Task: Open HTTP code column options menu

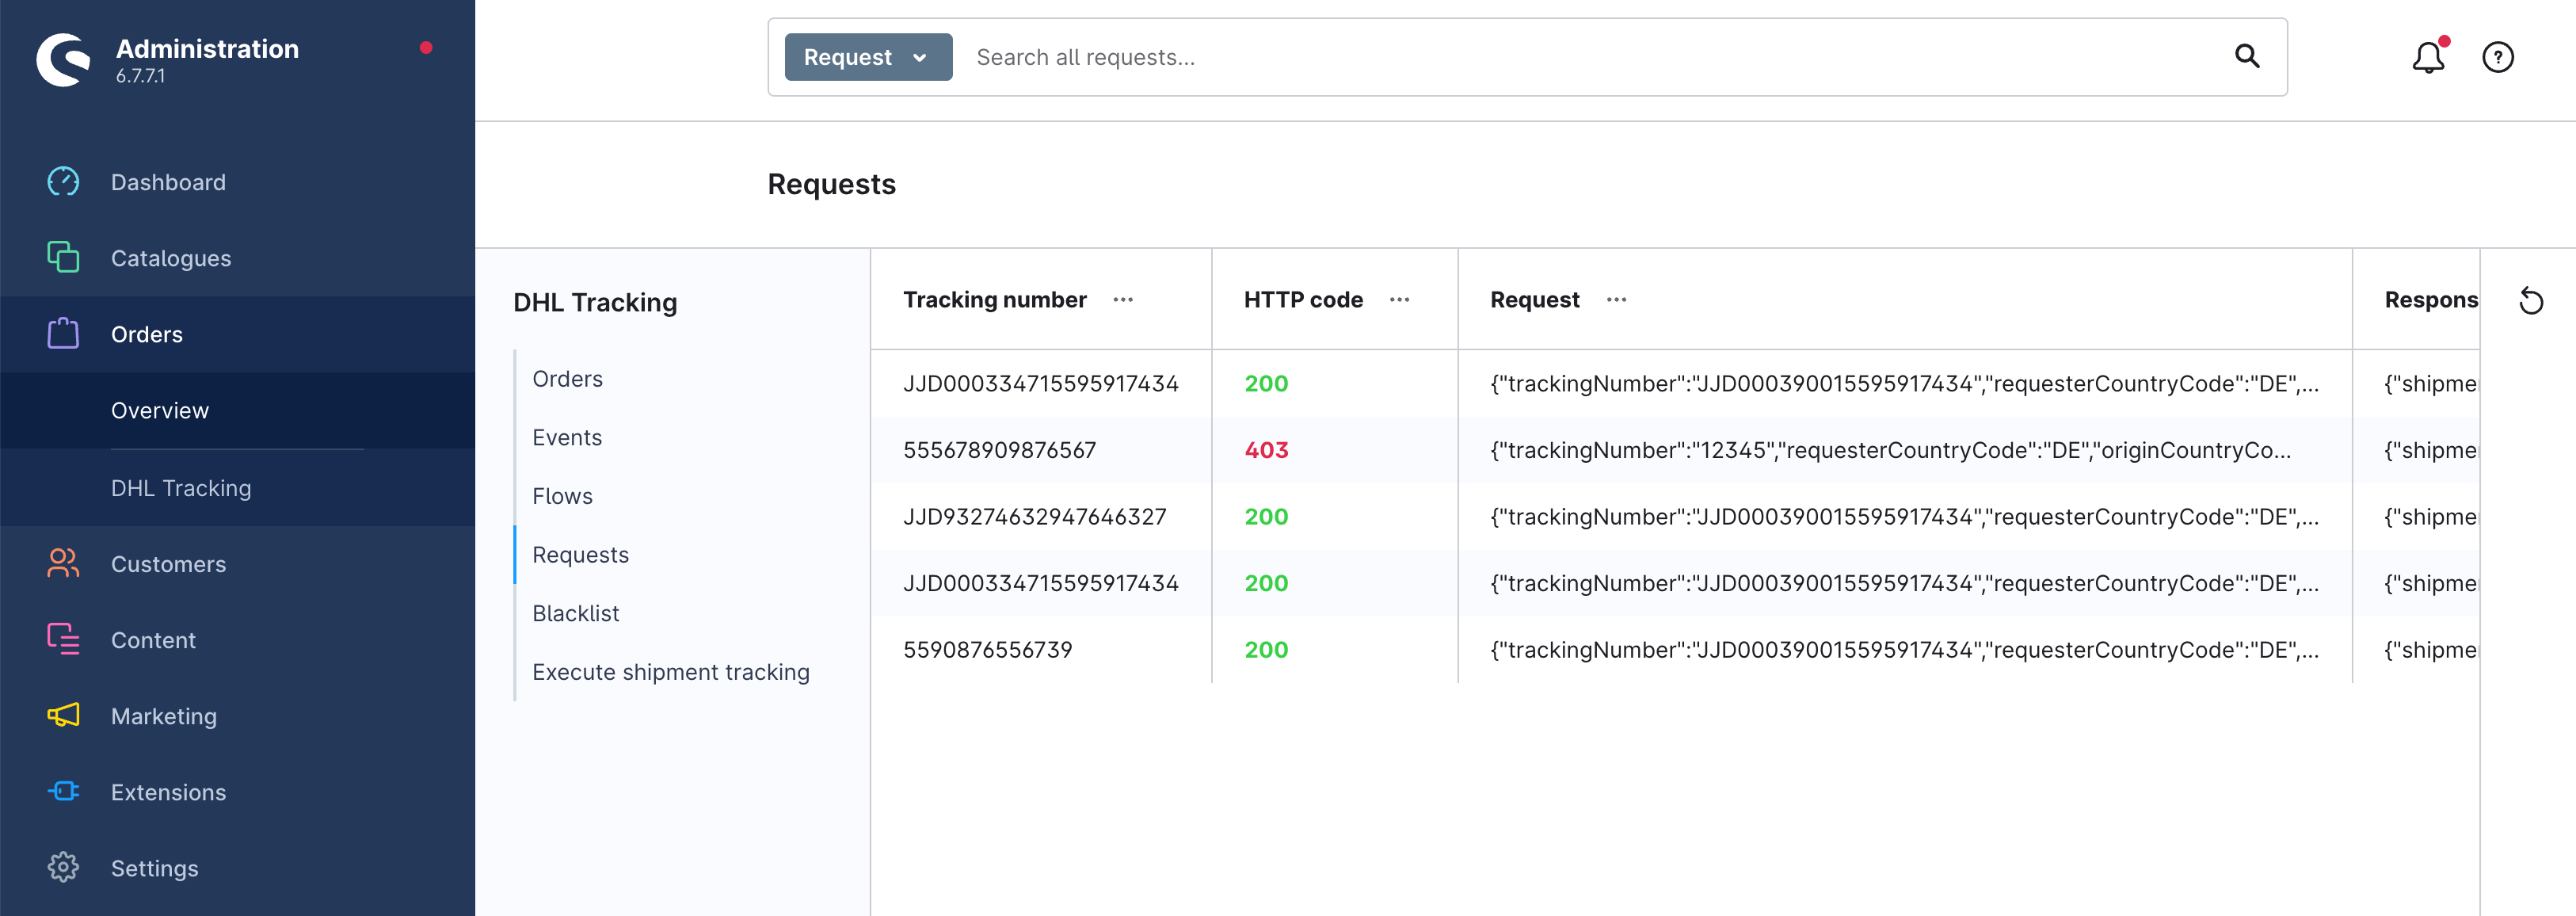Action: coord(1399,300)
